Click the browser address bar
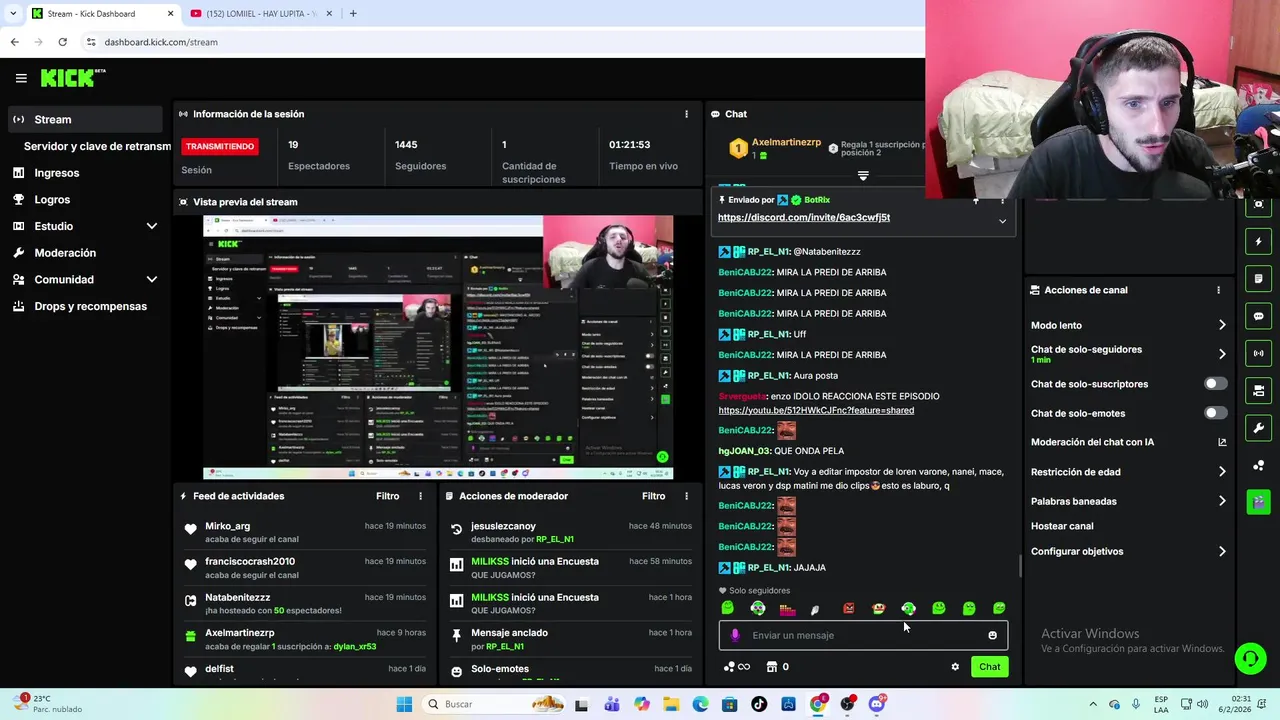 [500, 42]
